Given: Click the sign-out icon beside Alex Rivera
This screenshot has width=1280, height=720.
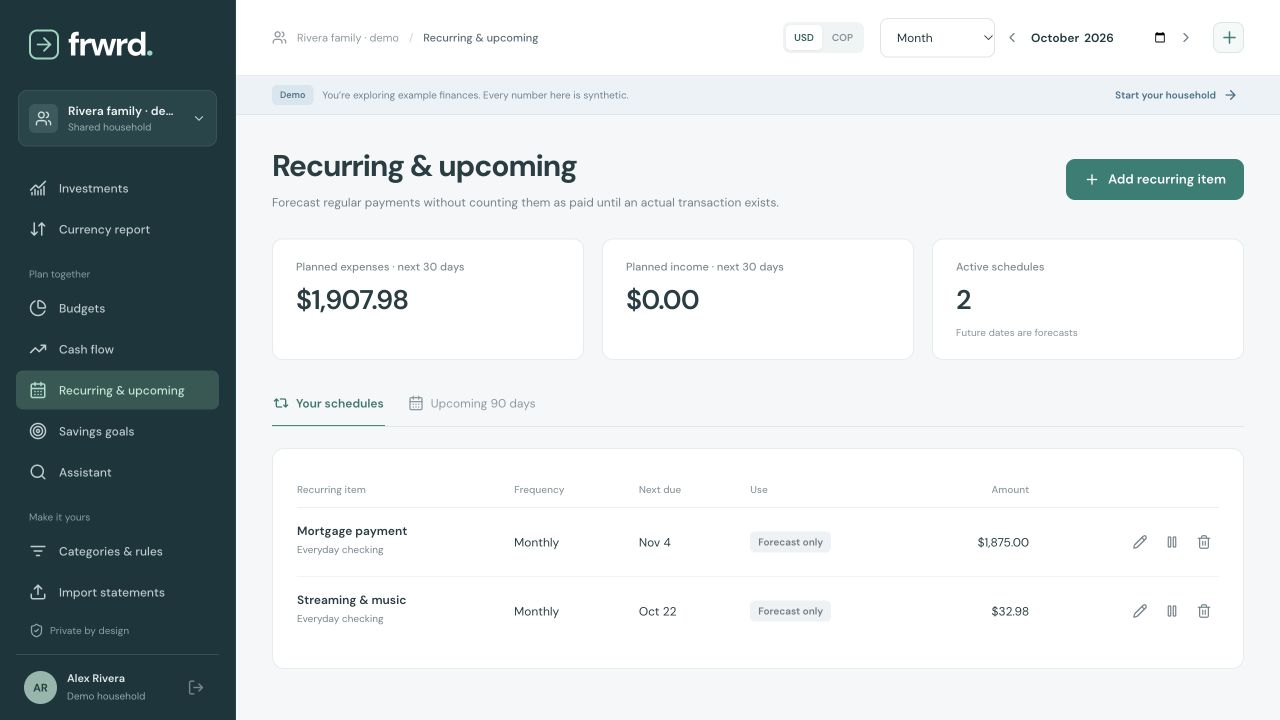Looking at the screenshot, I should pos(196,687).
